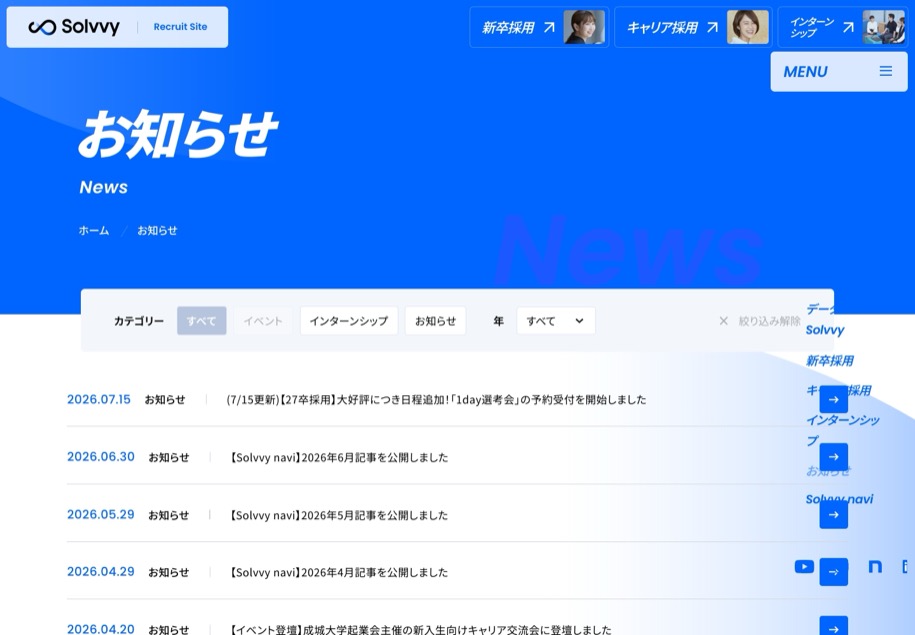Click the インターンシップ office photo thumbnail
915x635 pixels.
[883, 27]
